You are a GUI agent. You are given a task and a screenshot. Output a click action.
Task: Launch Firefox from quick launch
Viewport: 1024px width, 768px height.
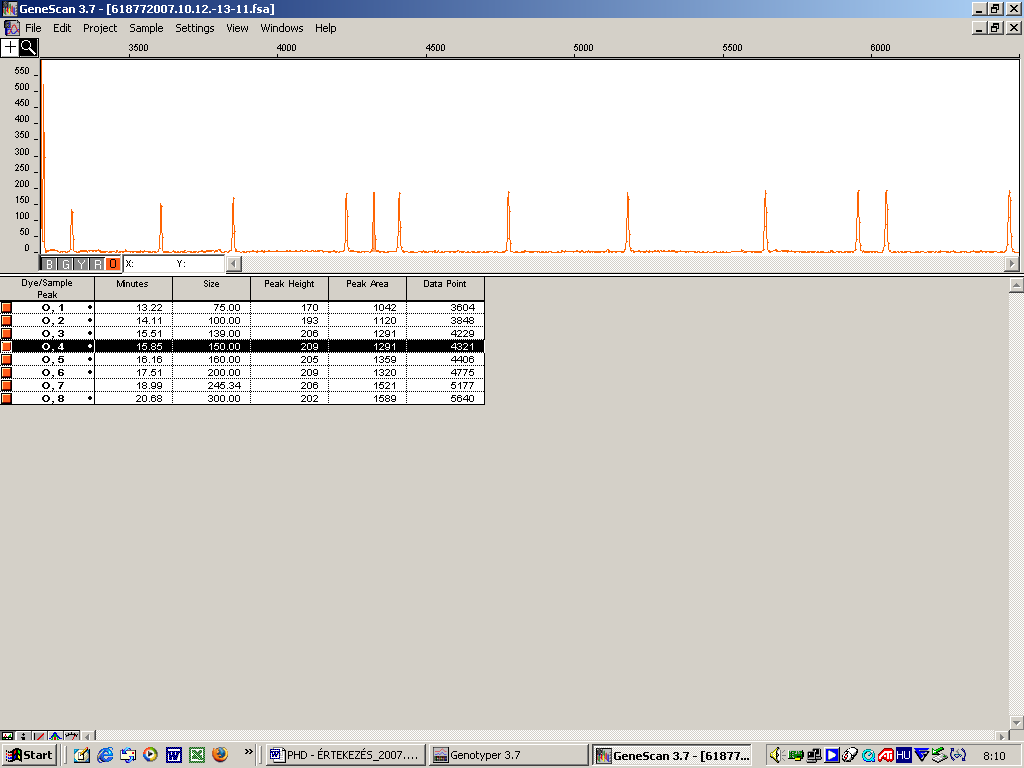point(220,755)
